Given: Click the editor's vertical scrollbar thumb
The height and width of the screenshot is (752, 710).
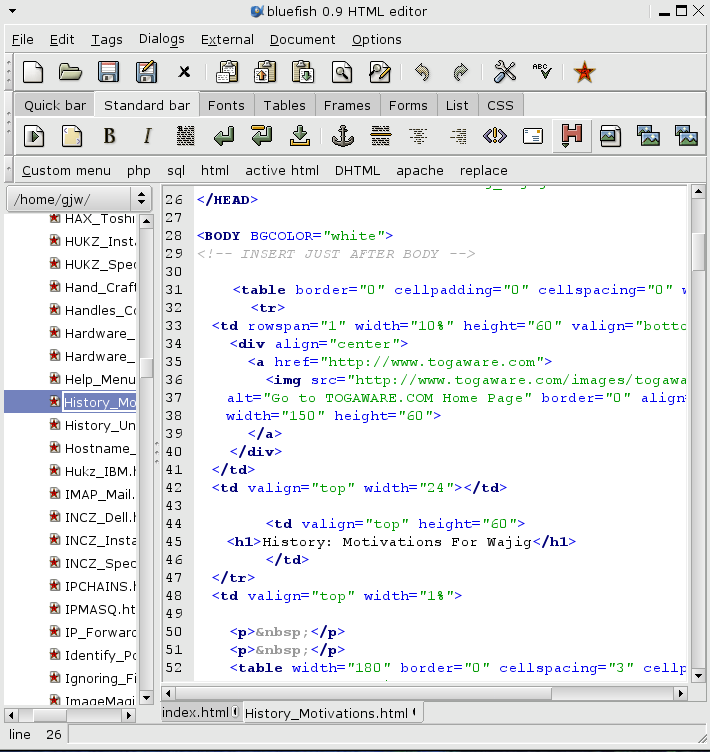Looking at the screenshot, I should [699, 252].
